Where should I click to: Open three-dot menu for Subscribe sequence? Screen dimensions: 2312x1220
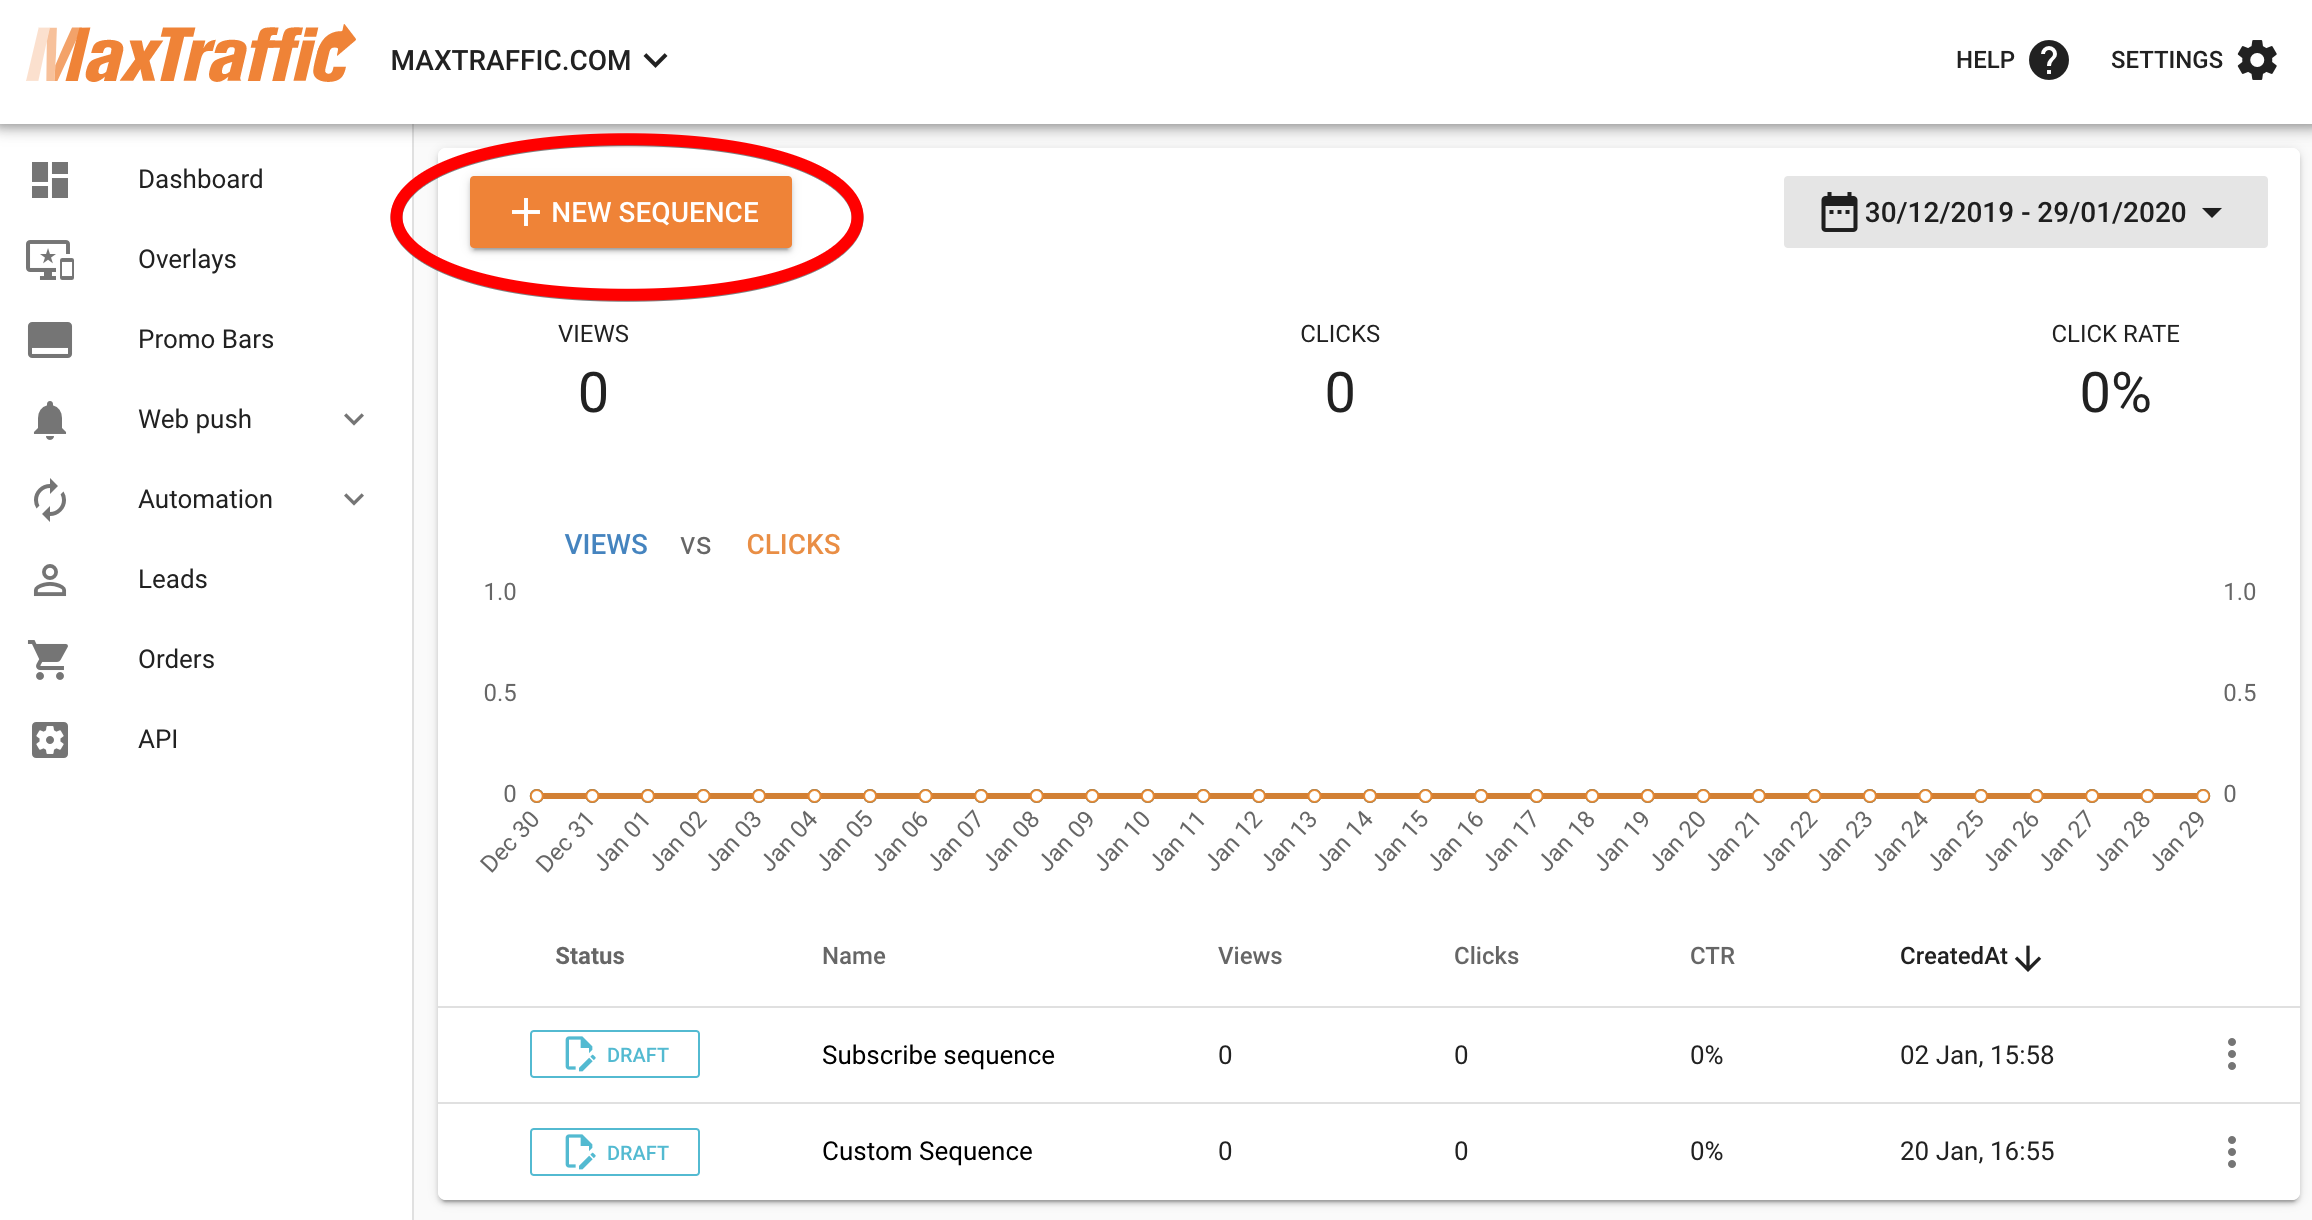pyautogui.click(x=2231, y=1055)
